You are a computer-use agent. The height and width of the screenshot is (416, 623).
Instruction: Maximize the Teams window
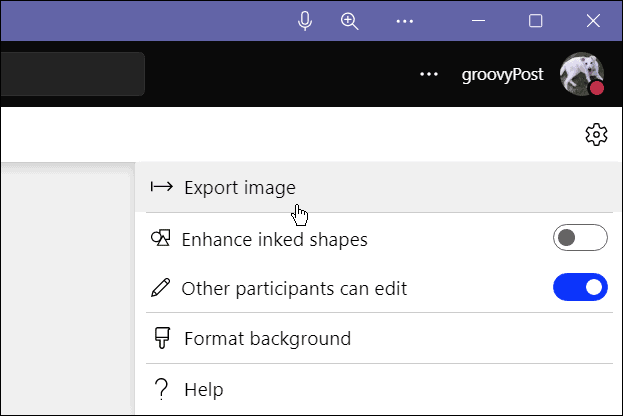tap(535, 21)
